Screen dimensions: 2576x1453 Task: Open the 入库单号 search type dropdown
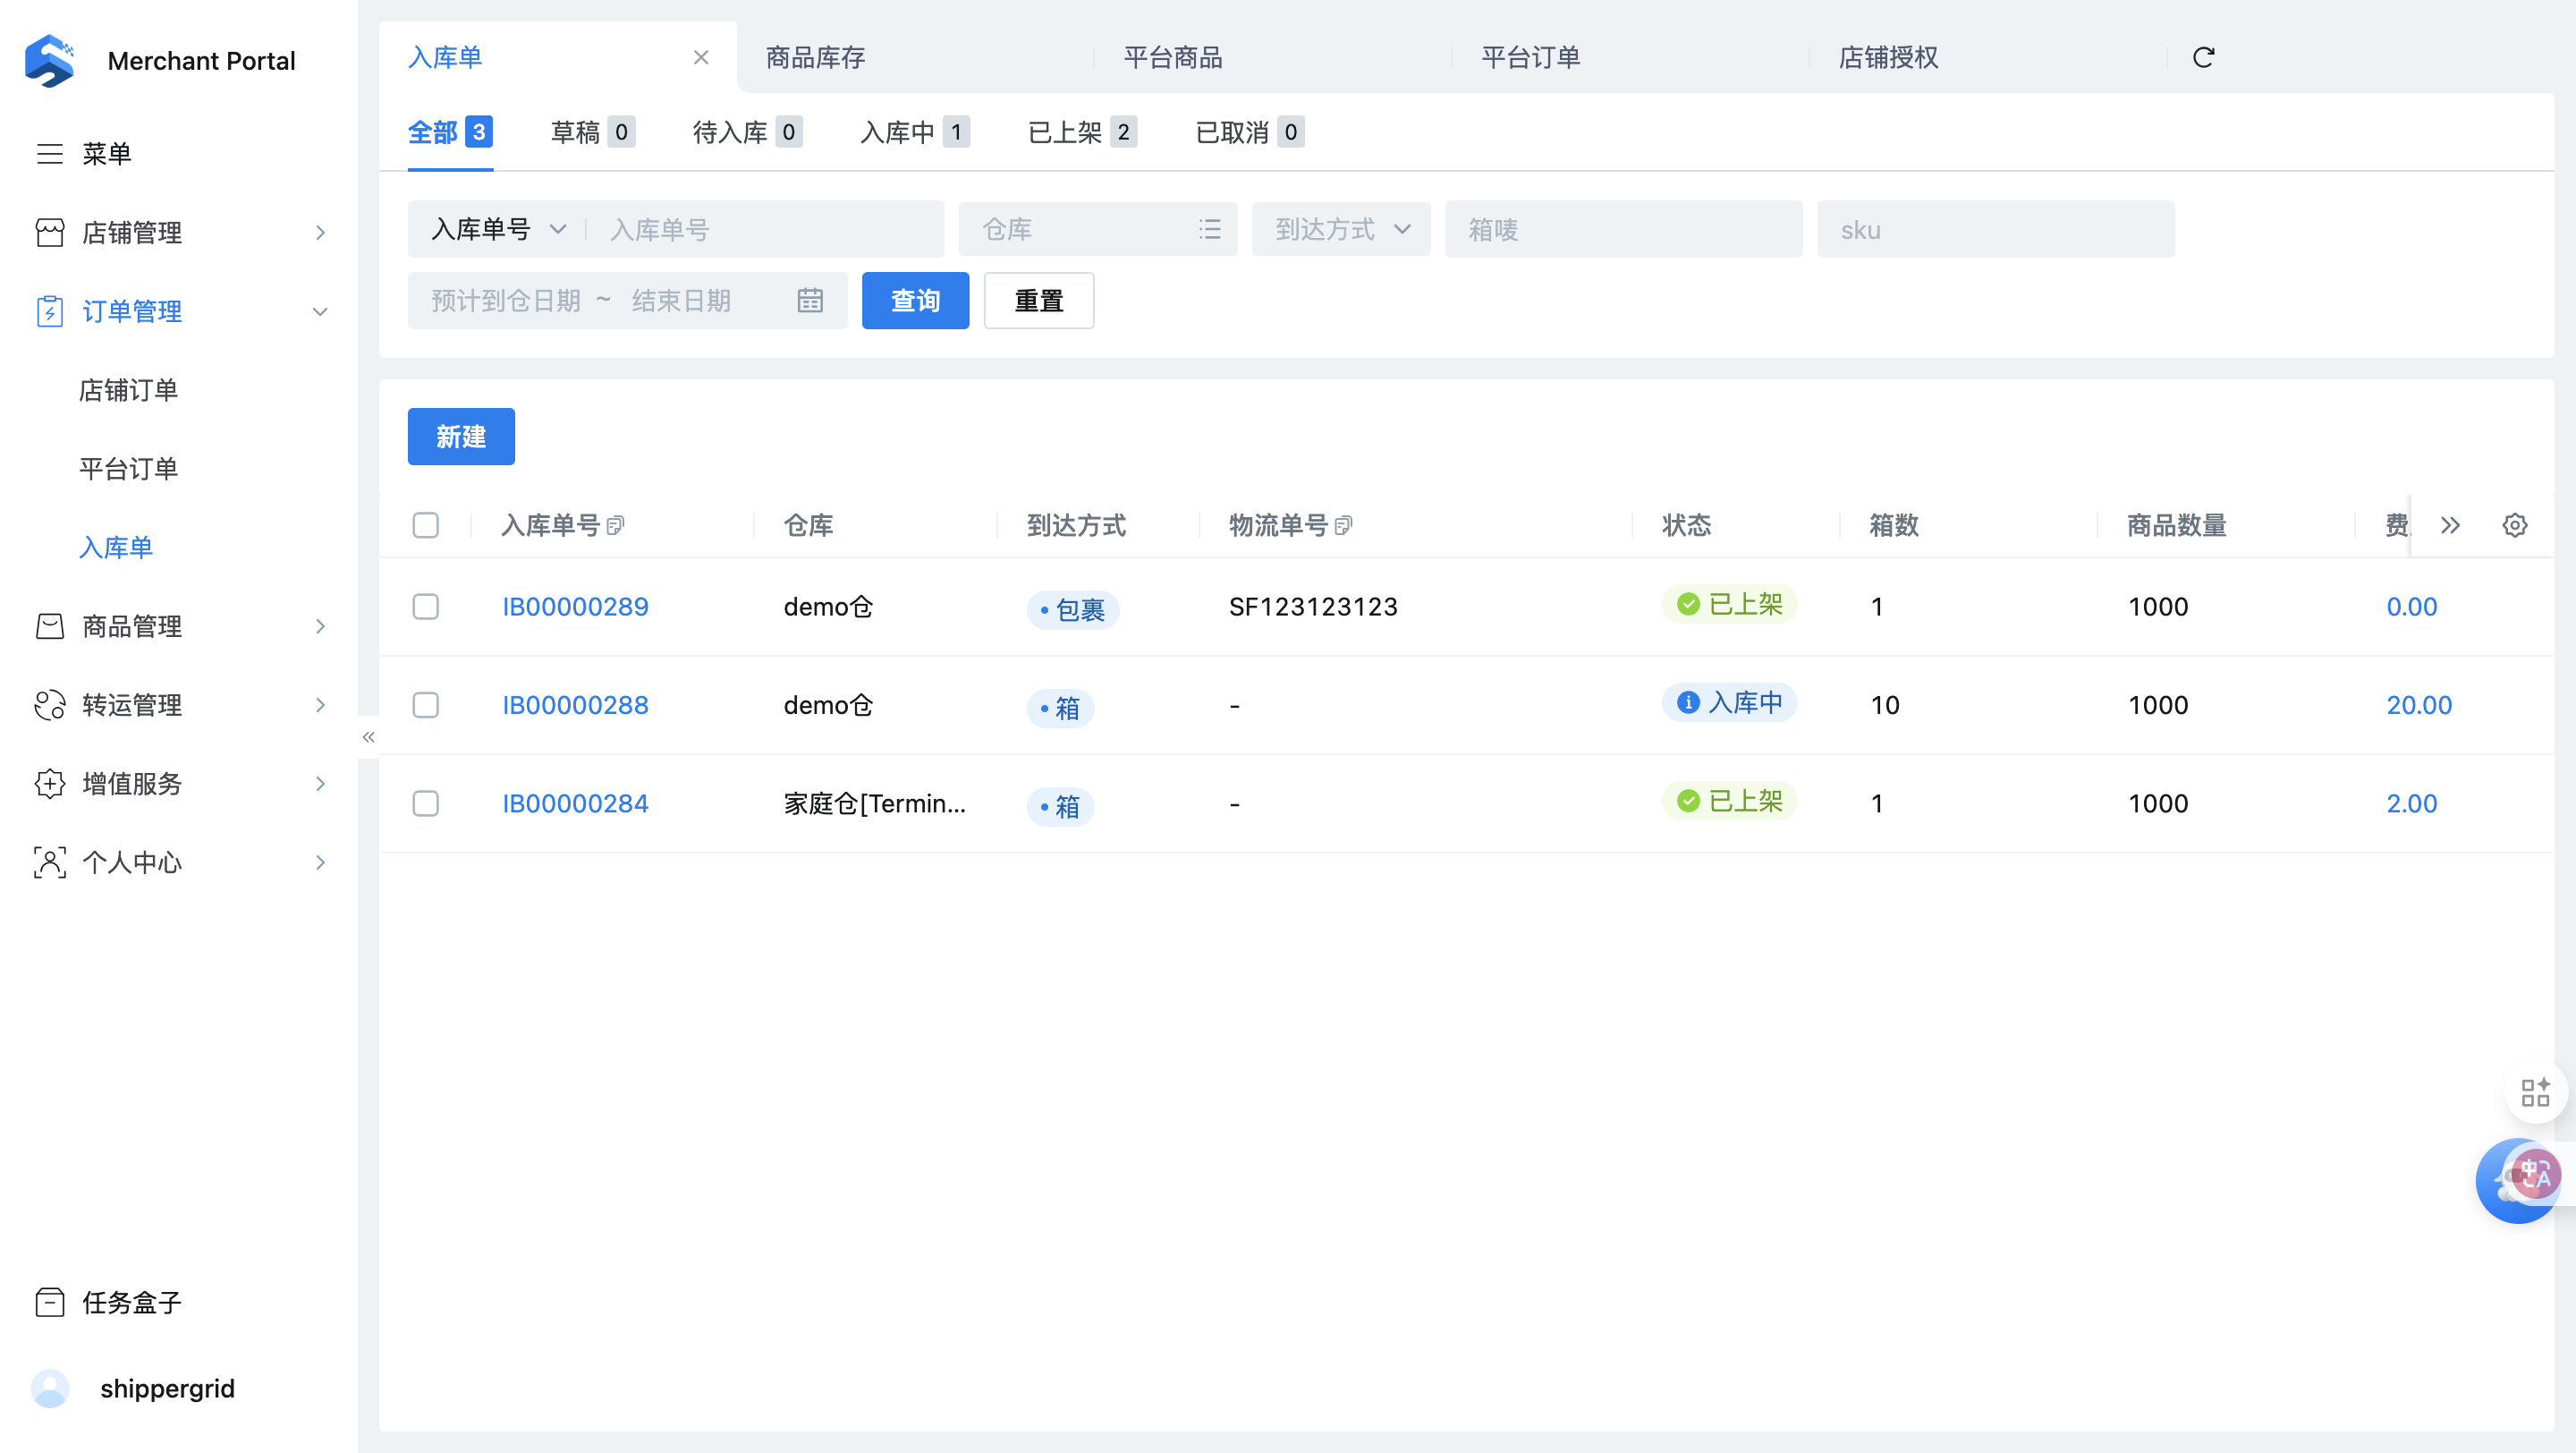click(498, 229)
